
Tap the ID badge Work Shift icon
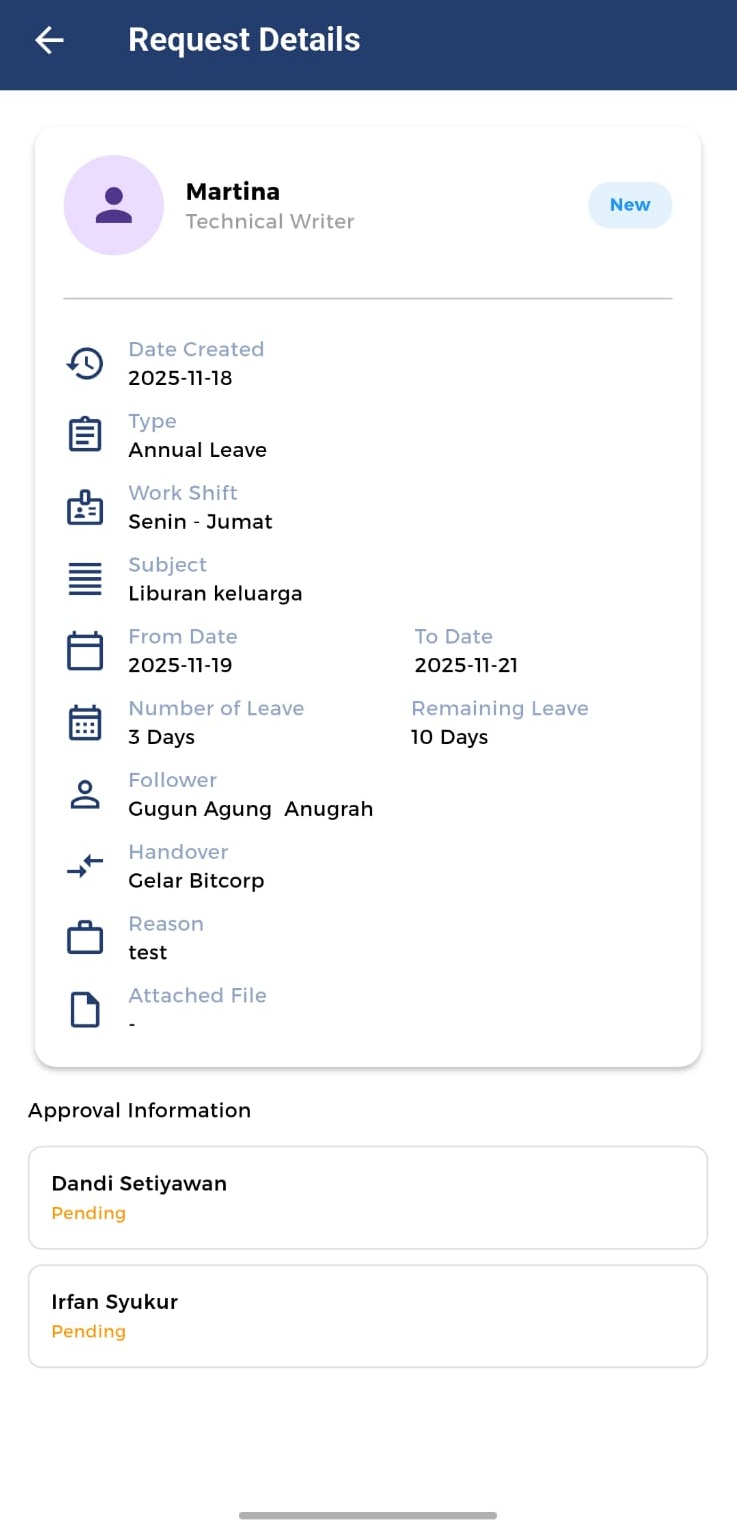(85, 507)
